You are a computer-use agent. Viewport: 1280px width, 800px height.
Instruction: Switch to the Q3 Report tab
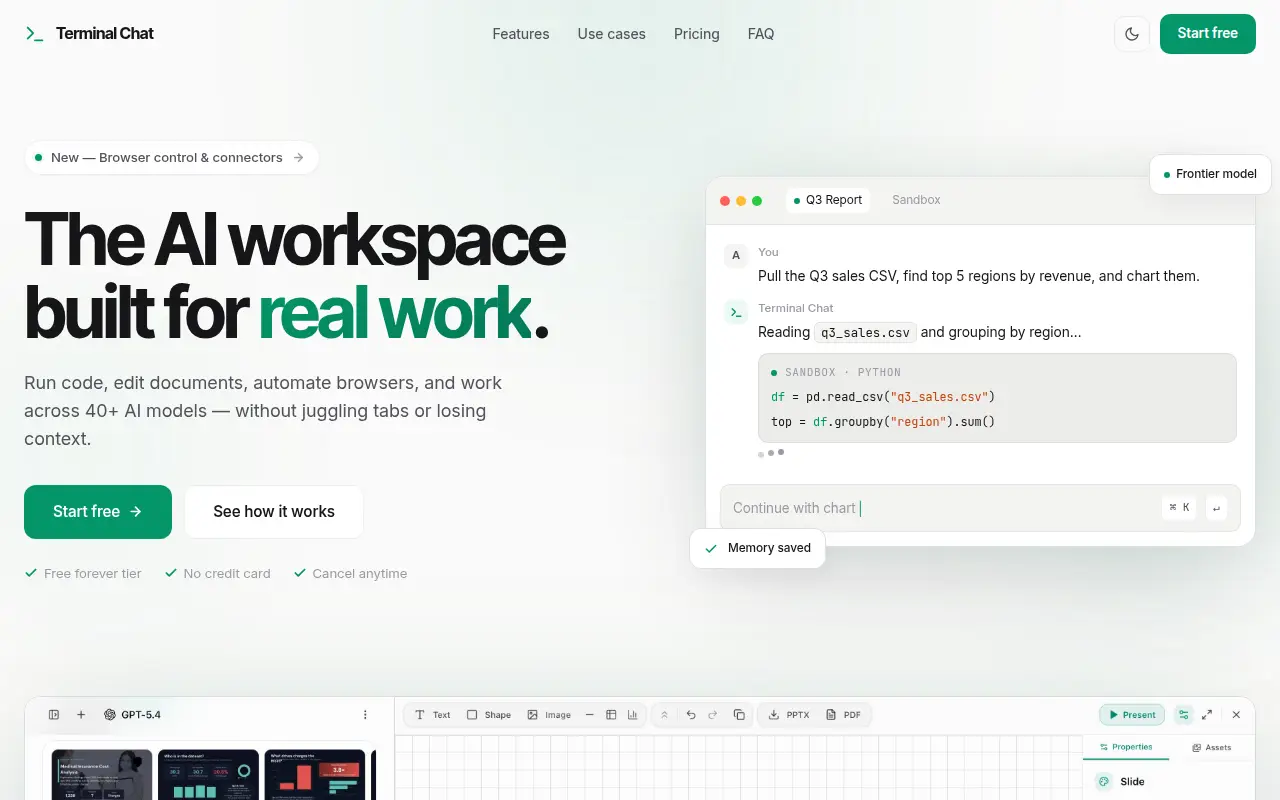pos(828,200)
